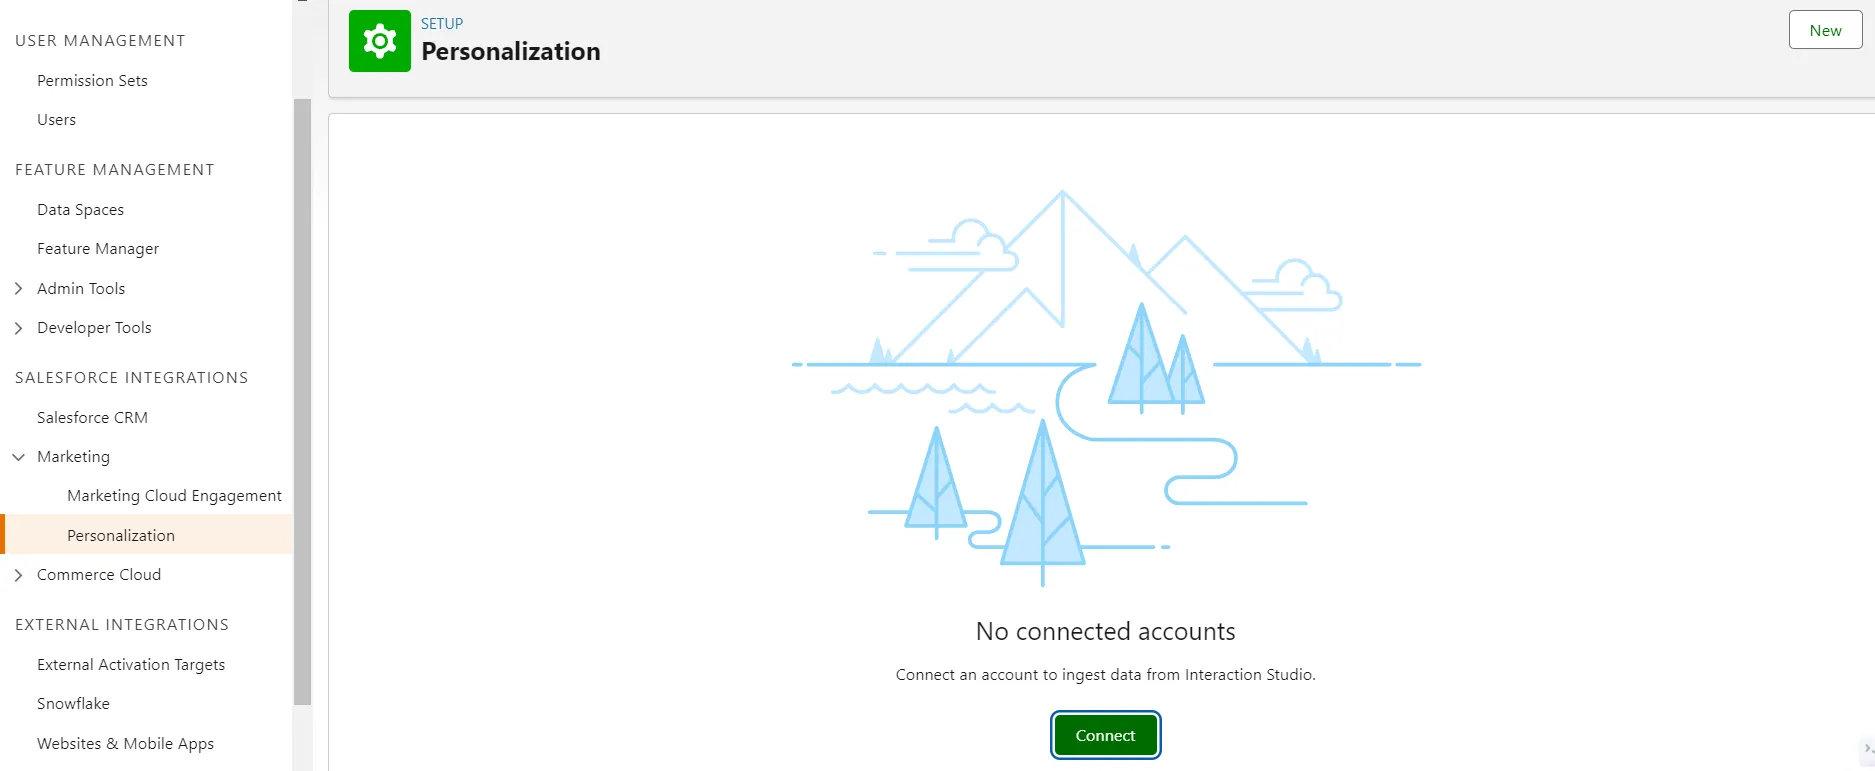Viewport: 1875px width, 771px height.
Task: Click the SETUP breadcrumb label
Action: coord(442,24)
